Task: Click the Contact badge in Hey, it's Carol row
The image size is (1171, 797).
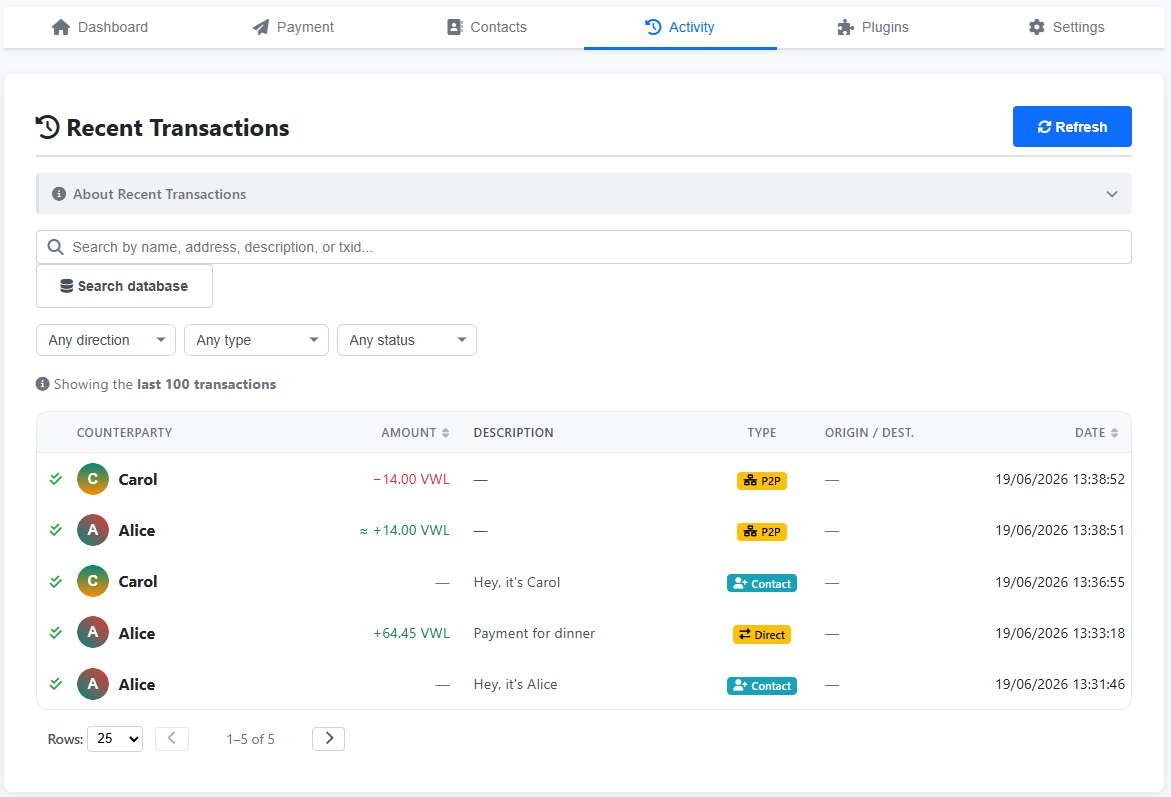Action: [762, 583]
